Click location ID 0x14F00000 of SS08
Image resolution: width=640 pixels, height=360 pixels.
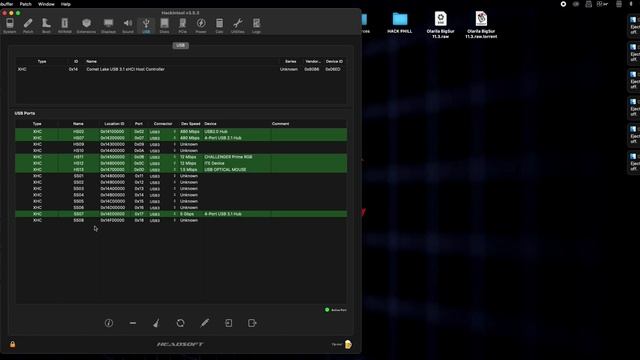click(x=112, y=220)
